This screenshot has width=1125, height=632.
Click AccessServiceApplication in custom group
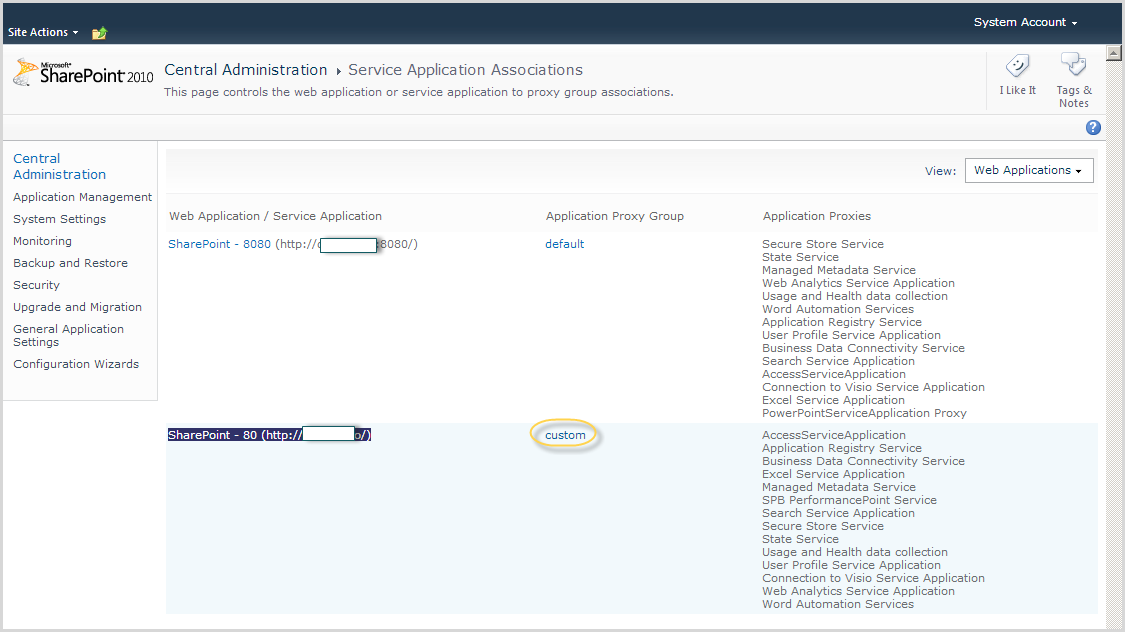pyautogui.click(x=834, y=435)
